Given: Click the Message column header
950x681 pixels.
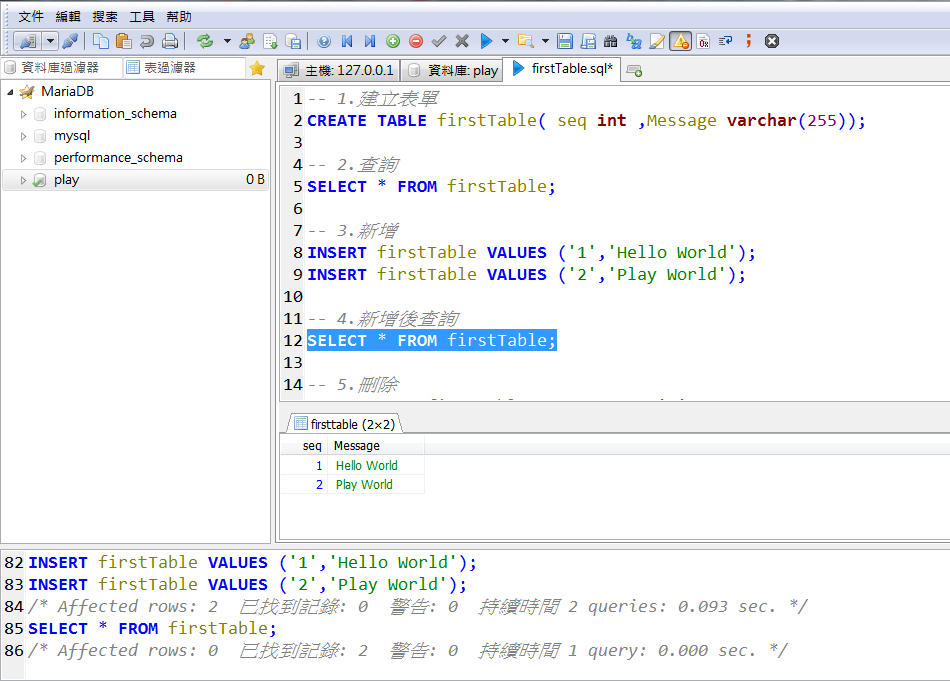Looking at the screenshot, I should click(x=357, y=446).
